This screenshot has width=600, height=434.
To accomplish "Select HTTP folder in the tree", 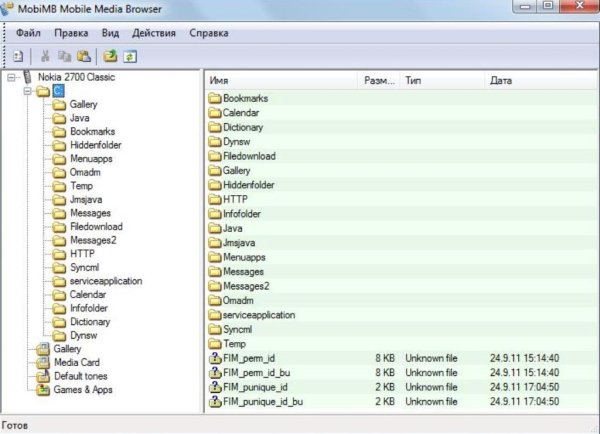I will pyautogui.click(x=82, y=254).
